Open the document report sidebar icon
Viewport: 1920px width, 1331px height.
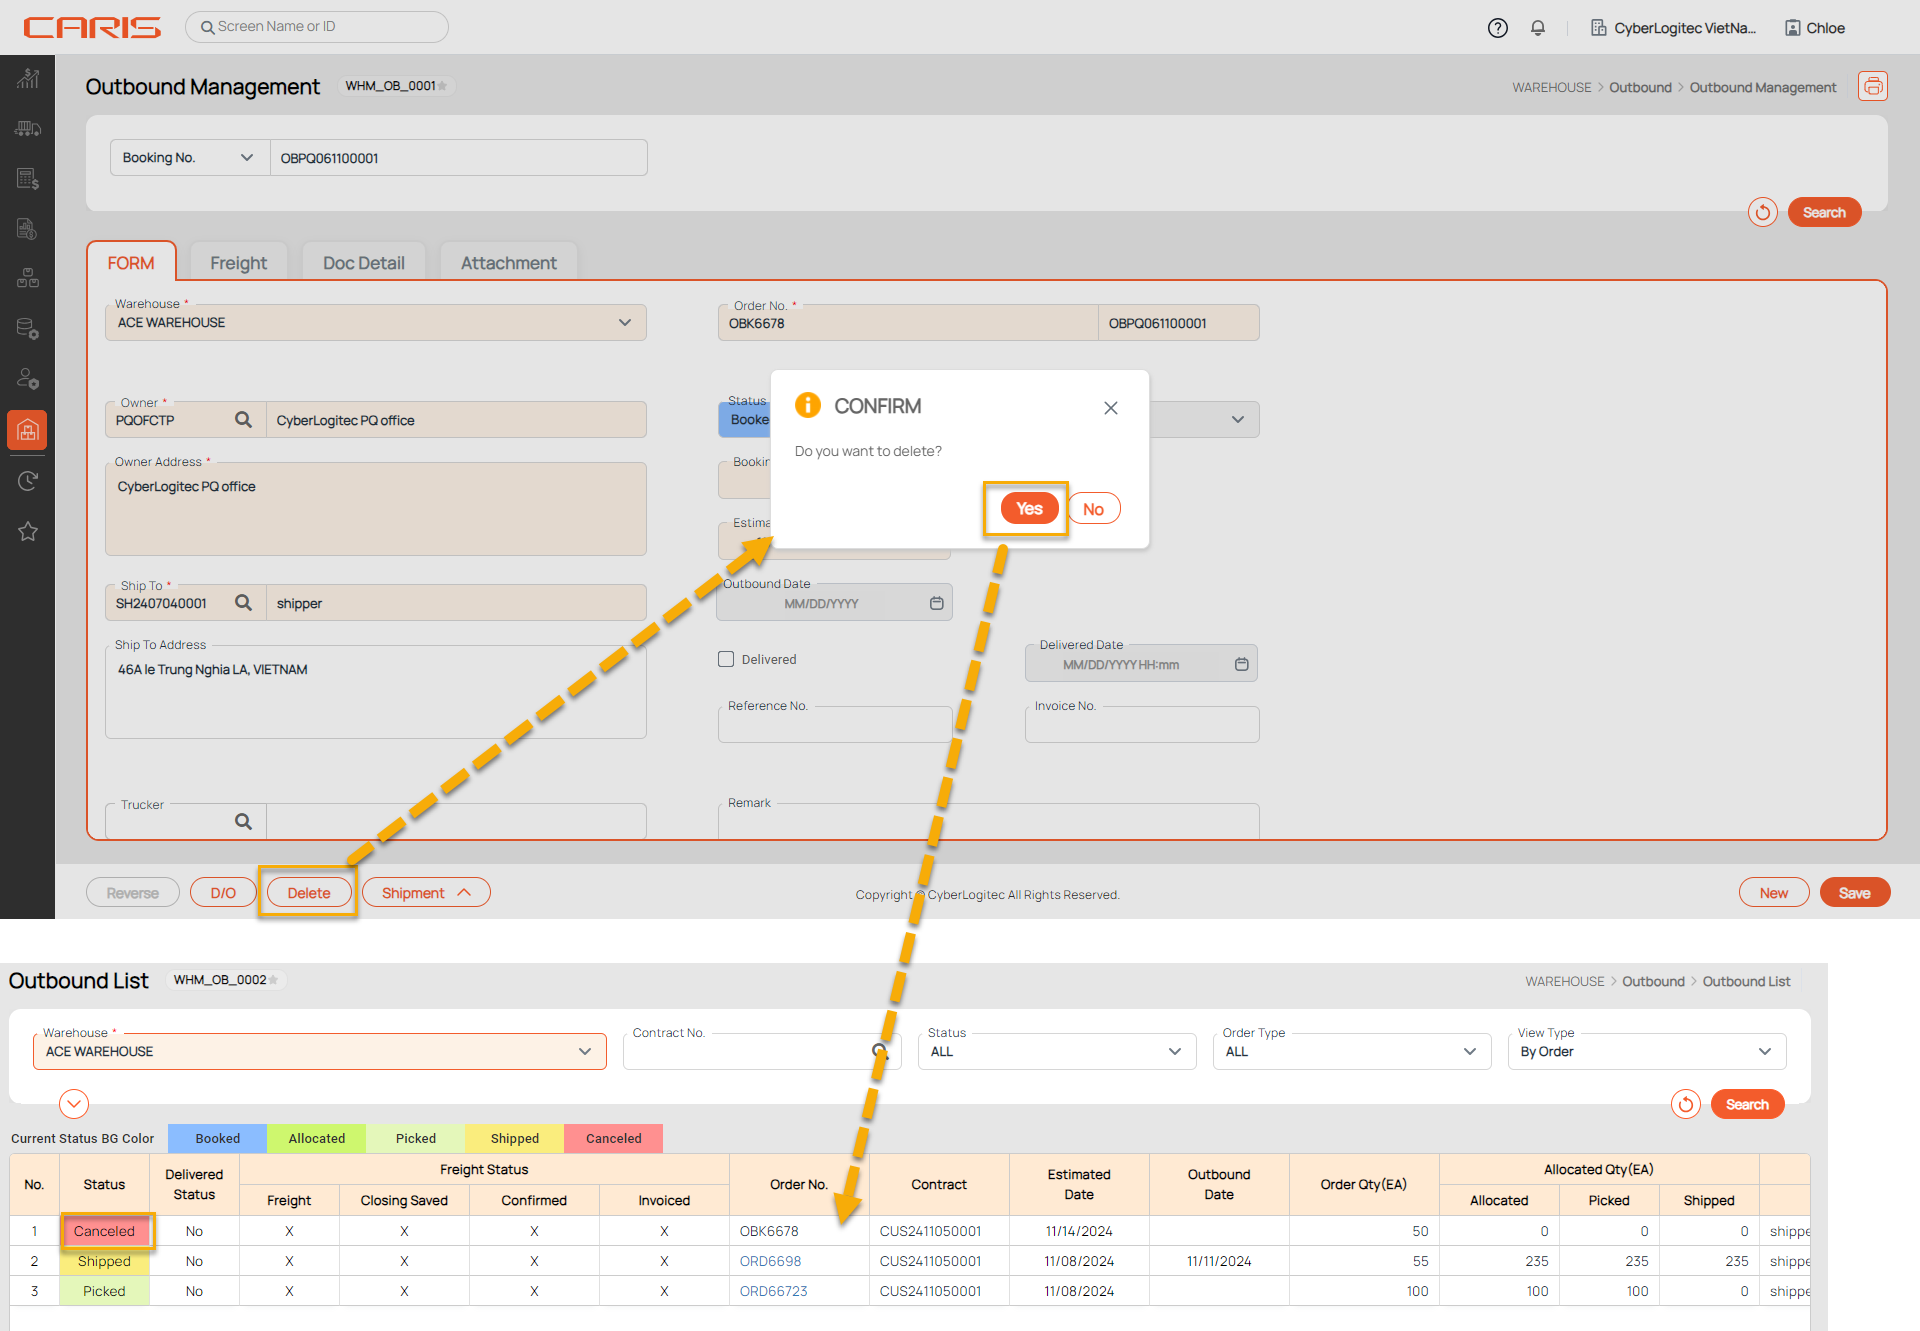click(28, 229)
